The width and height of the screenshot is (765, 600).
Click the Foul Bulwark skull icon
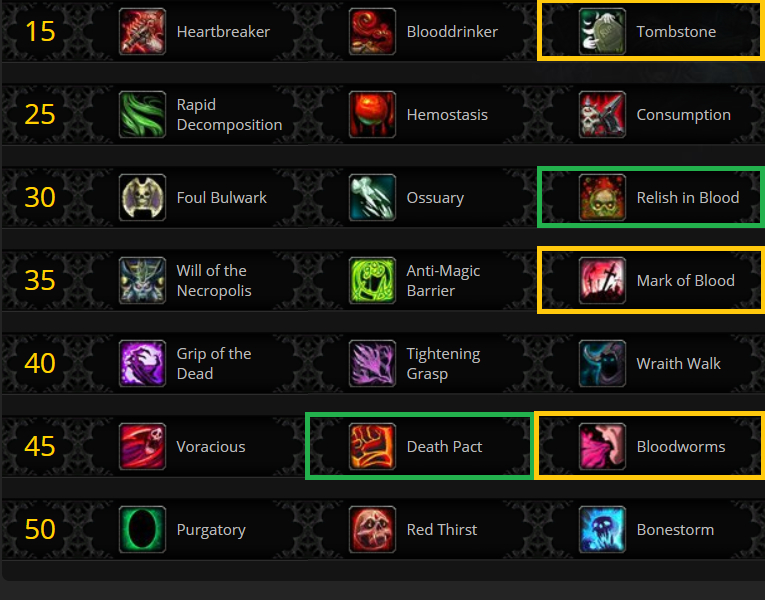coord(142,198)
